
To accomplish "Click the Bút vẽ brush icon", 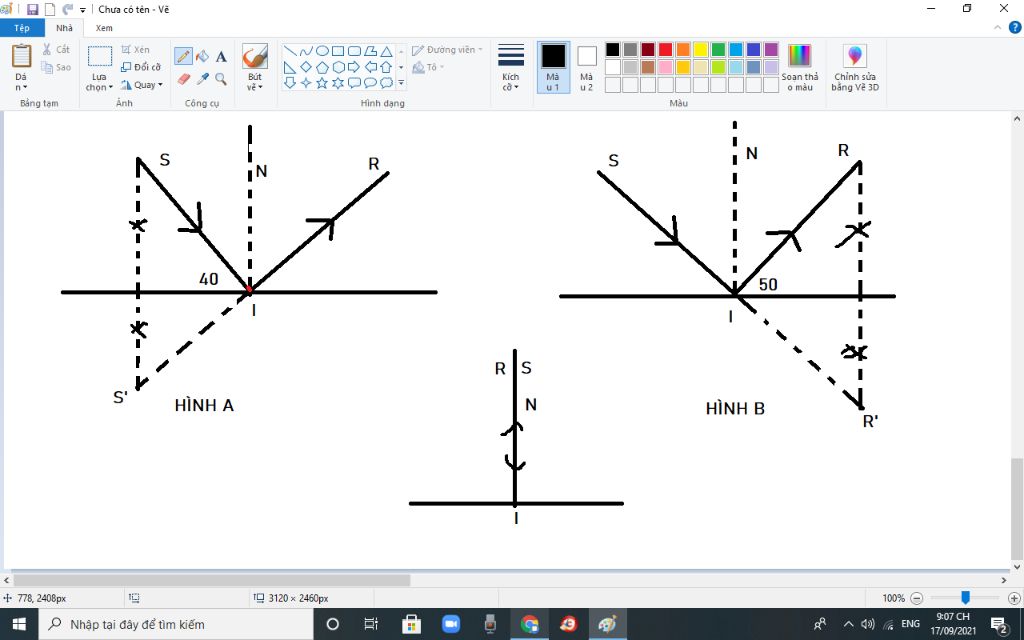I will pos(255,57).
